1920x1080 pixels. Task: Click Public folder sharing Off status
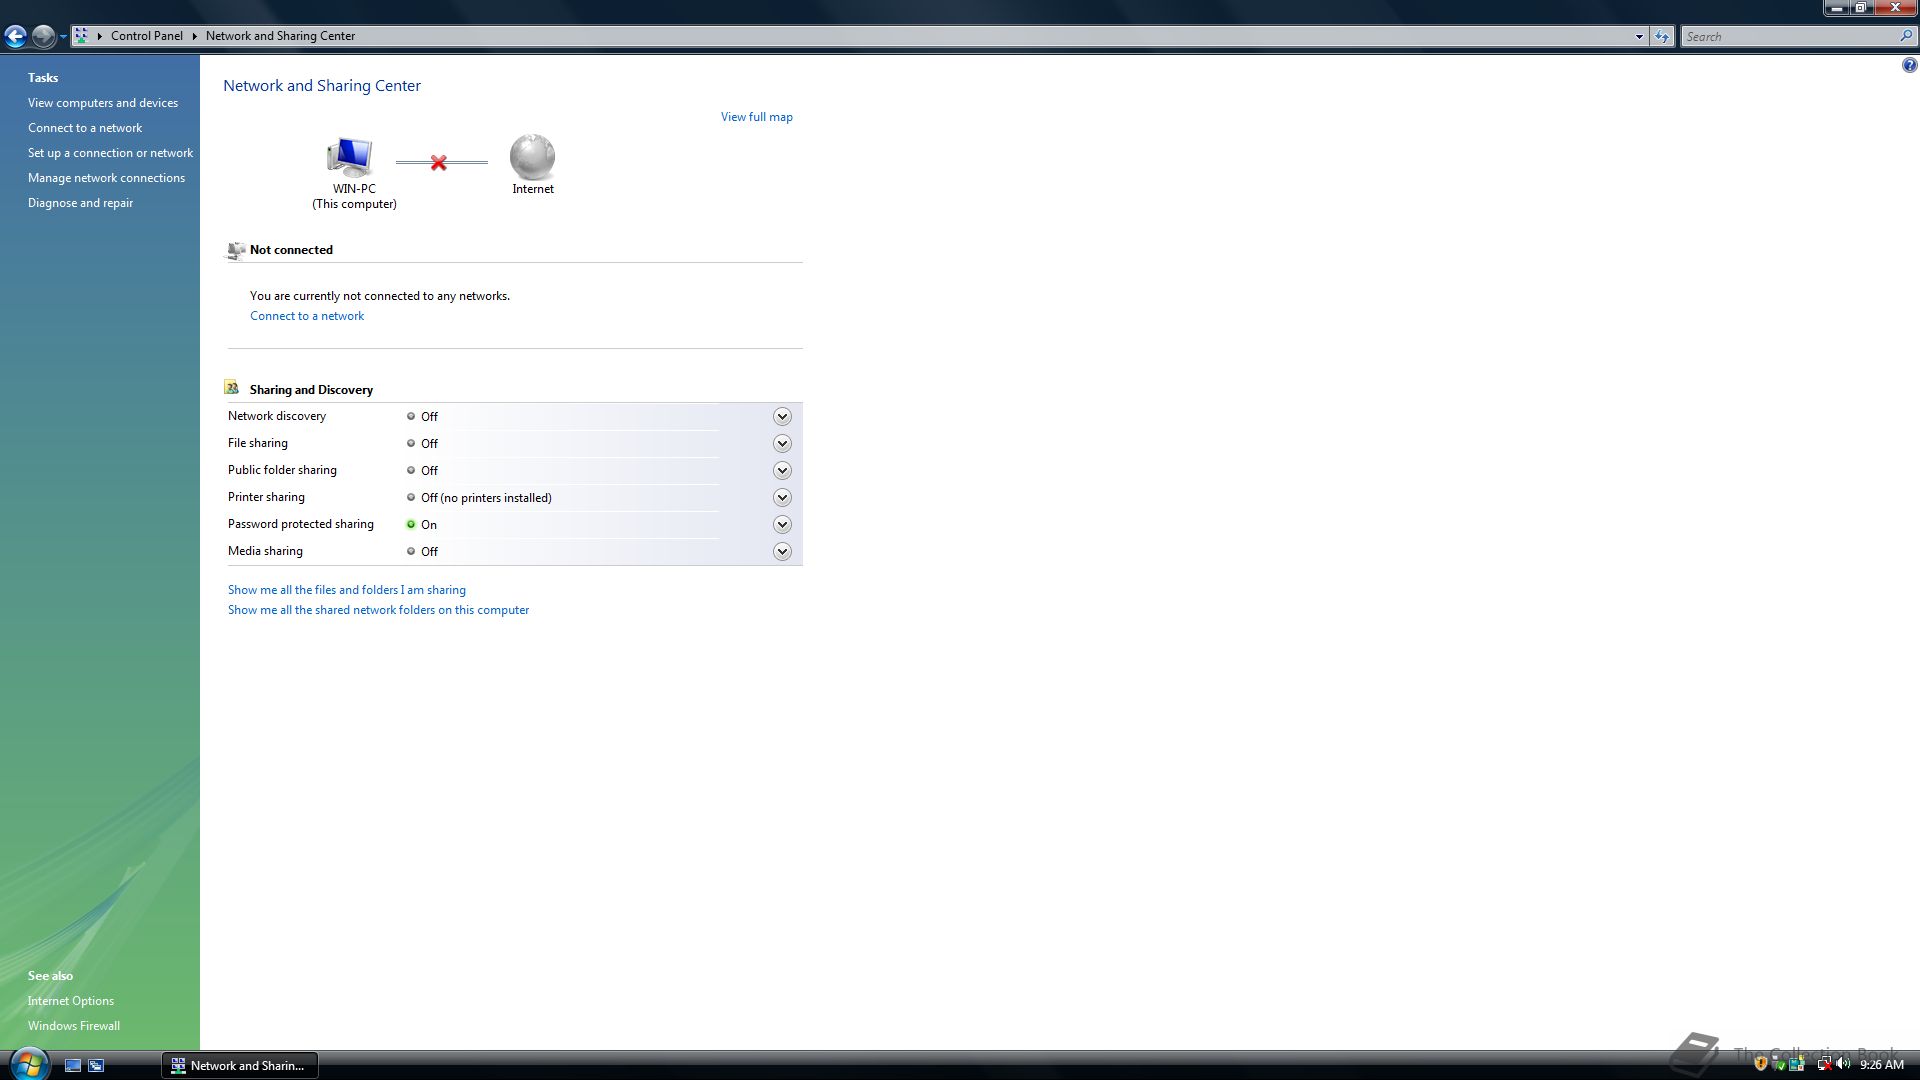pos(422,471)
